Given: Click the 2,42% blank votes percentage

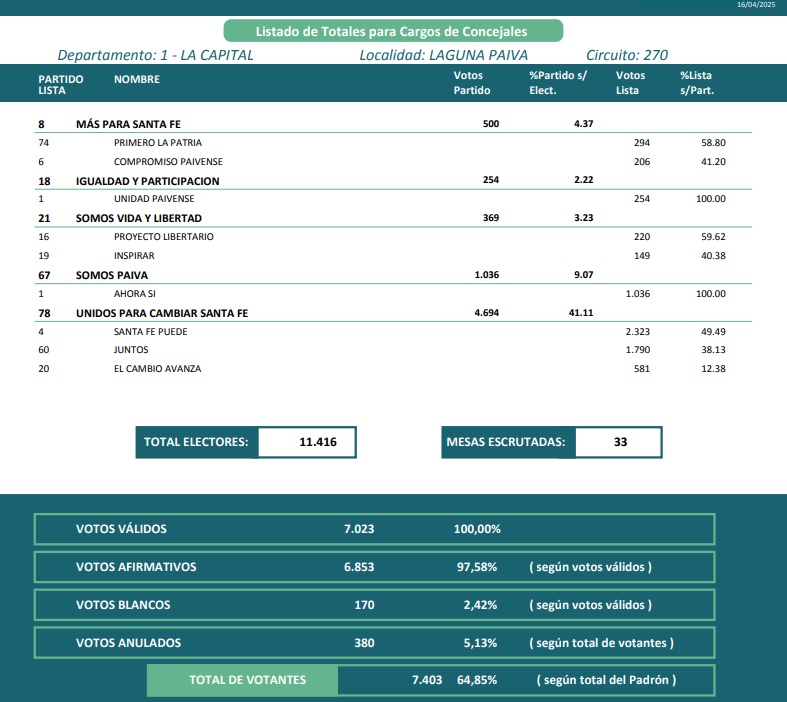Looking at the screenshot, I should point(480,605).
